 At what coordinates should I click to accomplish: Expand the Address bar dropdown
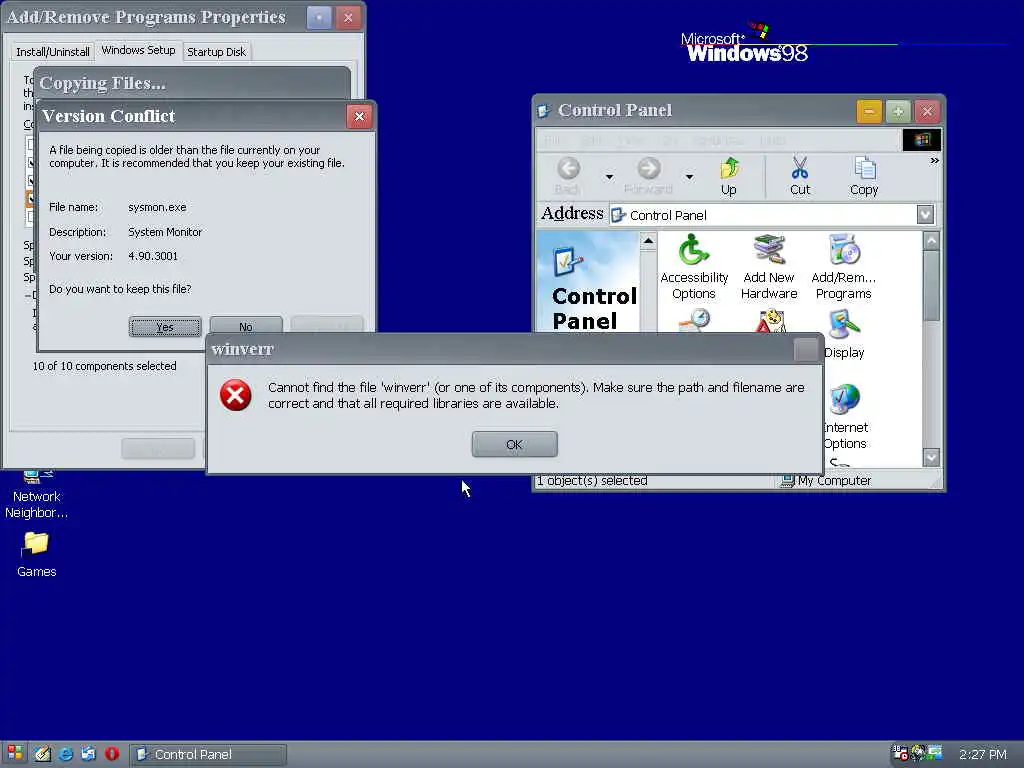[x=925, y=215]
